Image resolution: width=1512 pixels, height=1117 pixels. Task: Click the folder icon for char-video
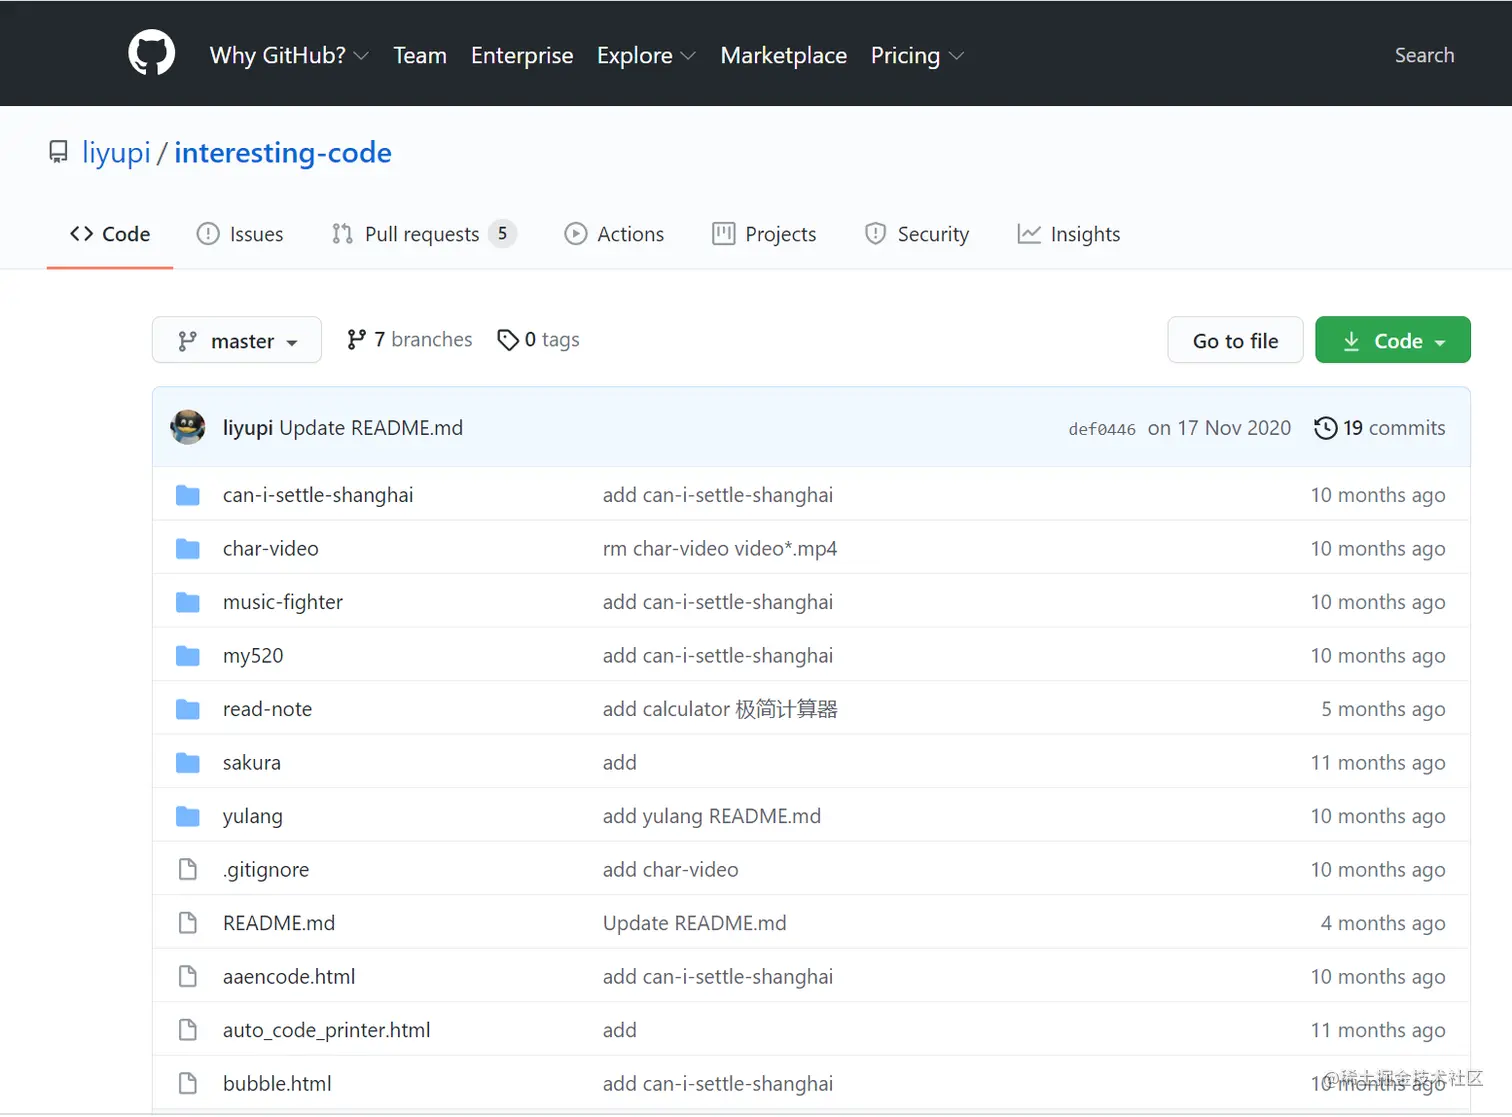[x=188, y=549]
